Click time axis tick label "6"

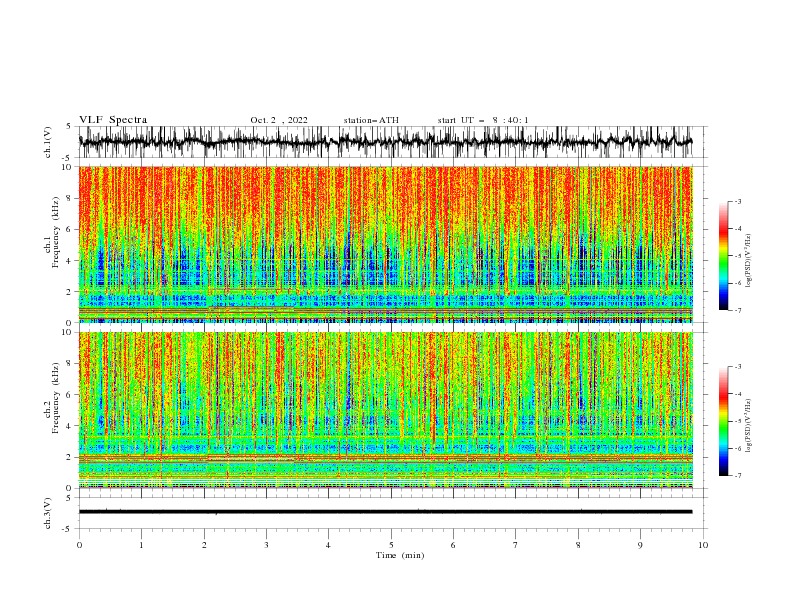point(453,545)
